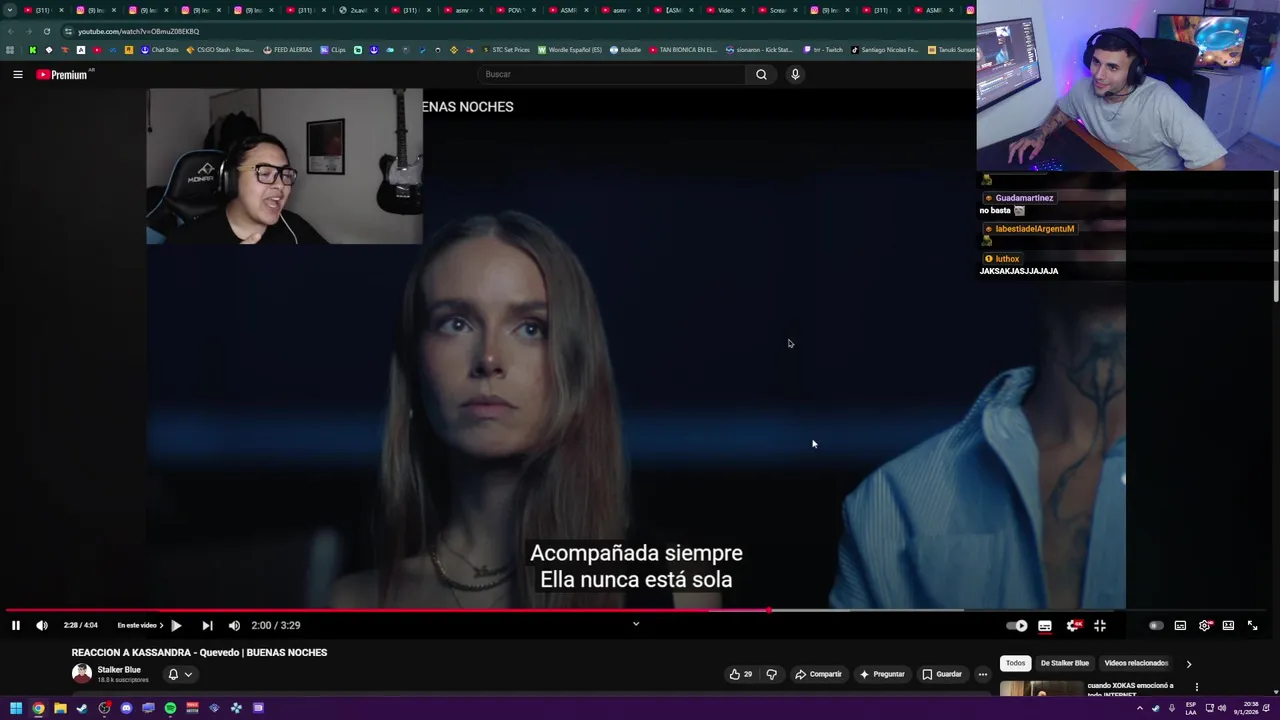This screenshot has height=720, width=1280.
Task: Focus the 'Buscar' search field
Action: [x=612, y=74]
